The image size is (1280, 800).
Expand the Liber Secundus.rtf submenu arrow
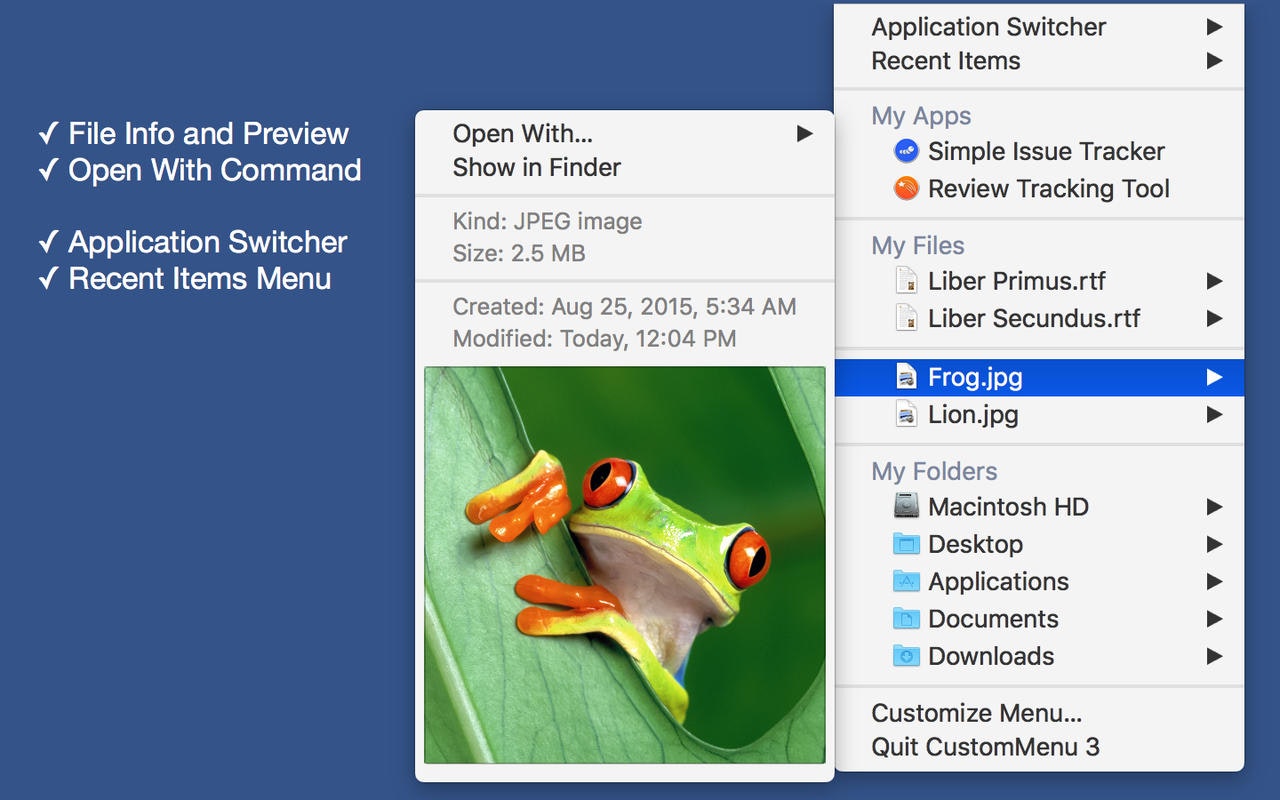pyautogui.click(x=1214, y=319)
